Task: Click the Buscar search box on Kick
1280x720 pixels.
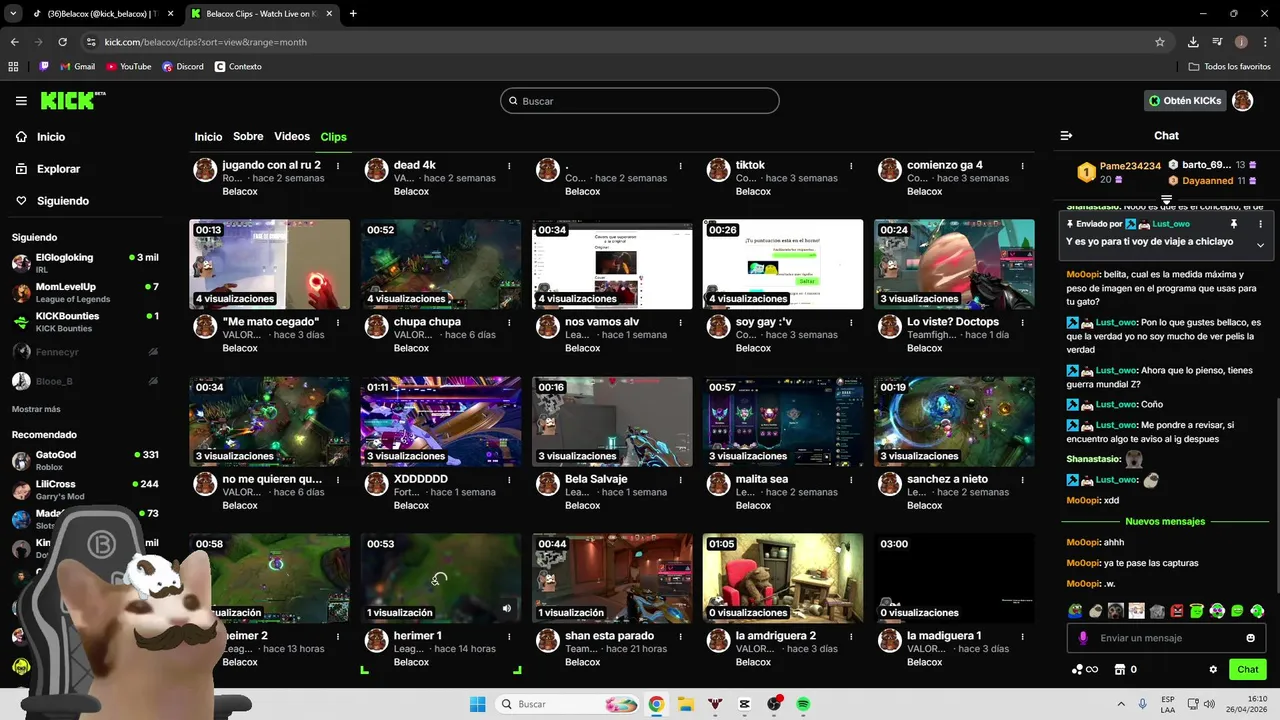Action: 640,101
